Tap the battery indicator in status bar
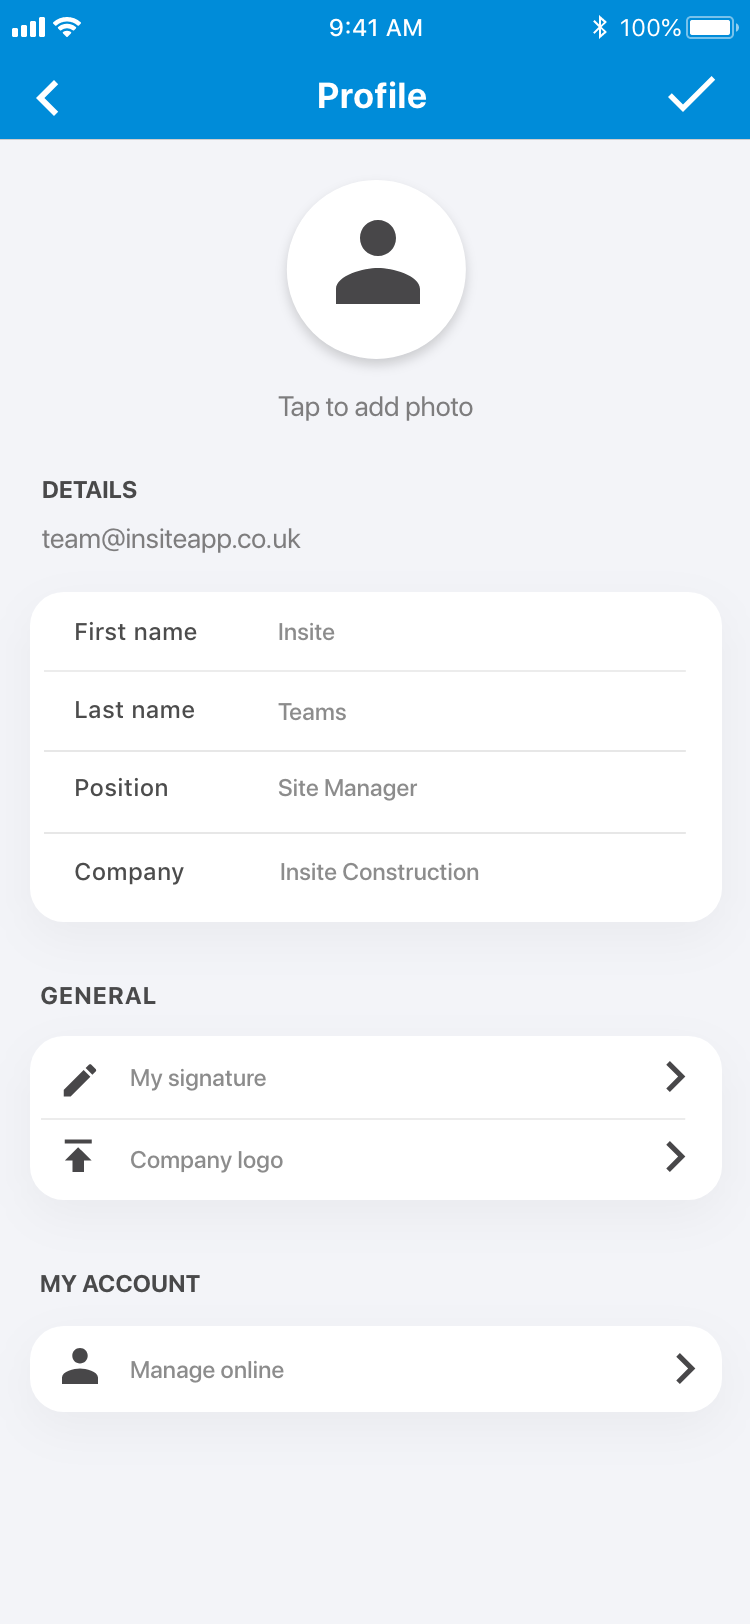 tap(712, 27)
